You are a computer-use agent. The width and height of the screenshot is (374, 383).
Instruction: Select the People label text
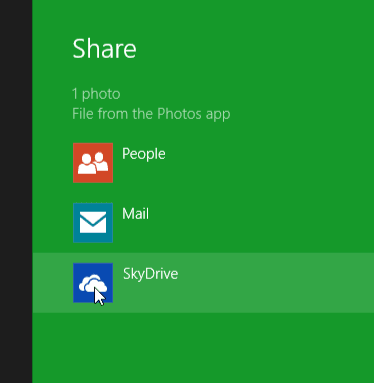coord(144,154)
